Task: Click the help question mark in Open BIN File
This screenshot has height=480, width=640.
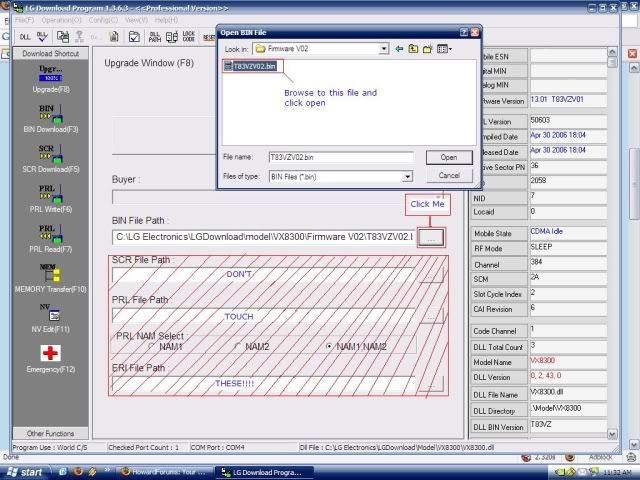Action: click(464, 32)
